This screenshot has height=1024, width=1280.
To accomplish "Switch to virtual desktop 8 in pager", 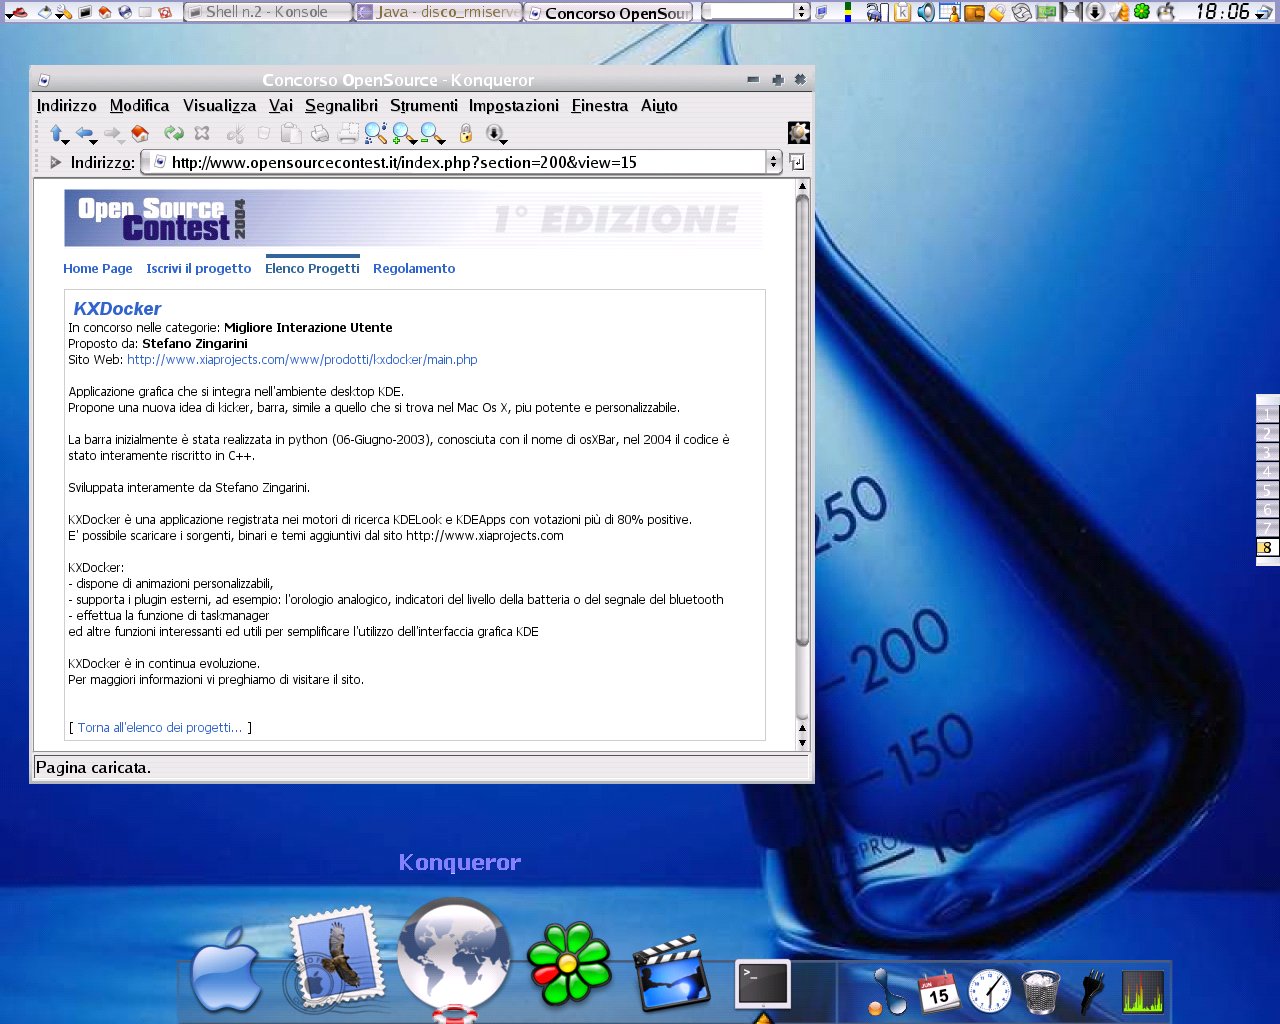I will point(1267,547).
